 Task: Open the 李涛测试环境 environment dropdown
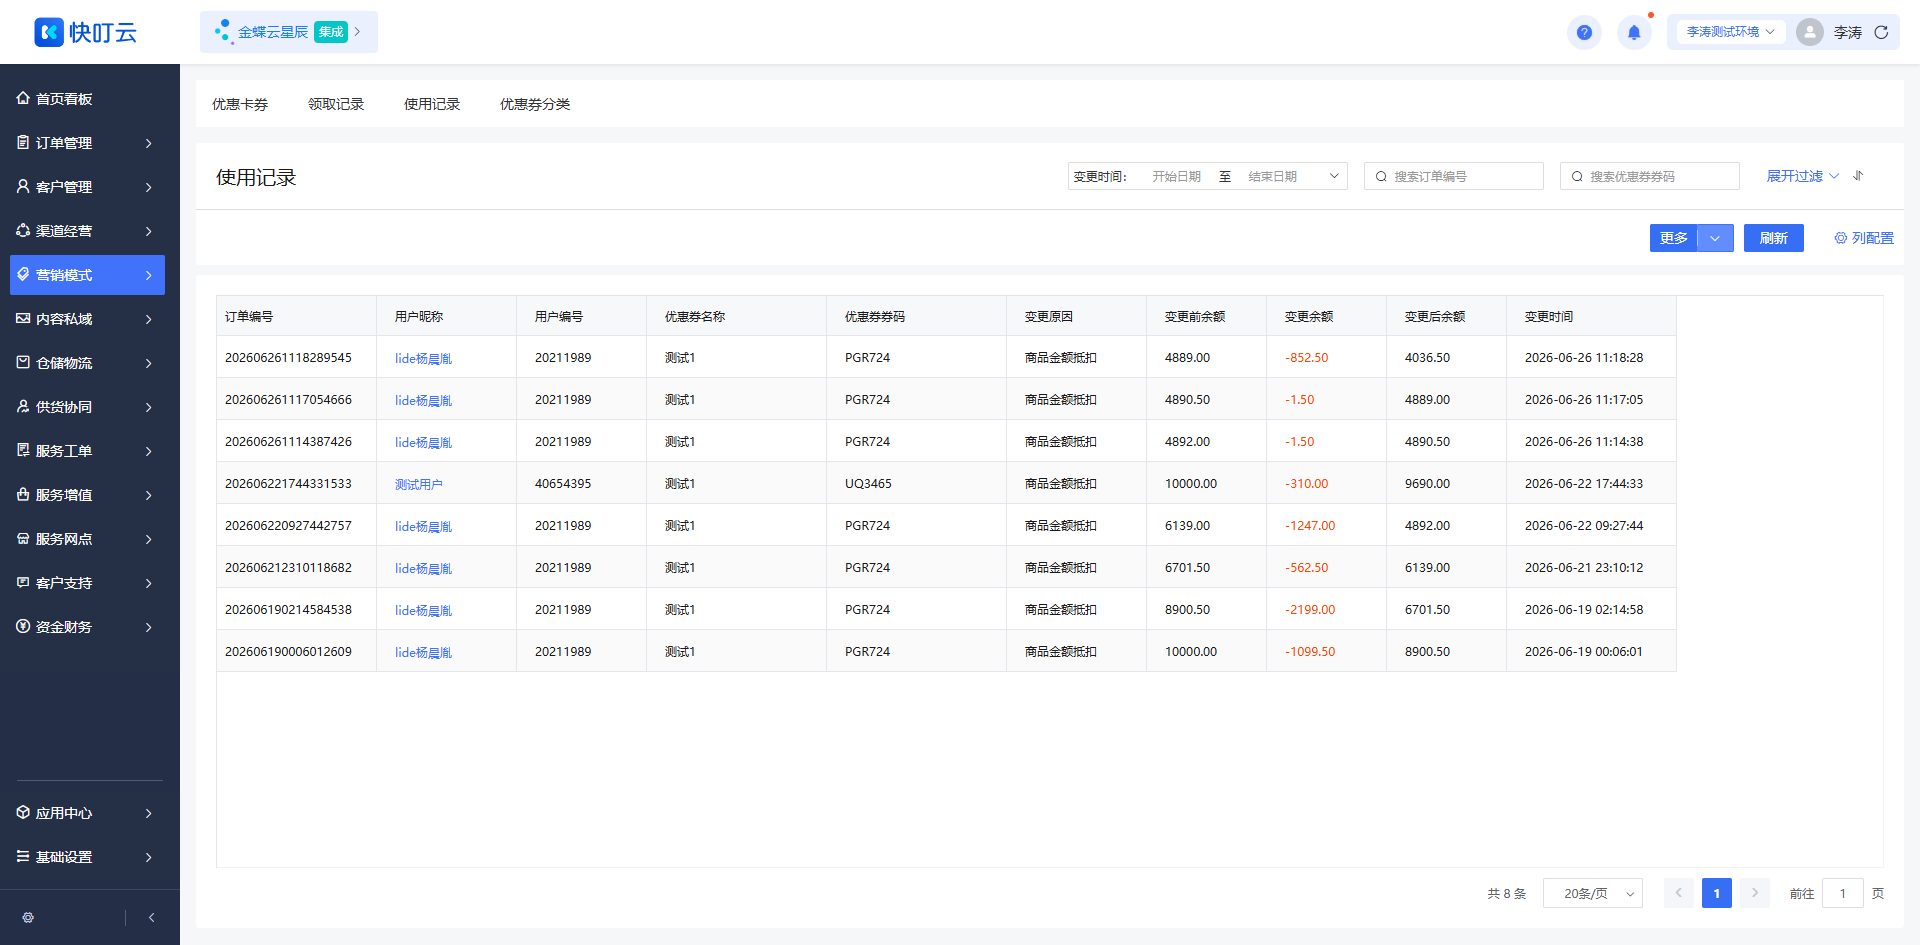1730,32
